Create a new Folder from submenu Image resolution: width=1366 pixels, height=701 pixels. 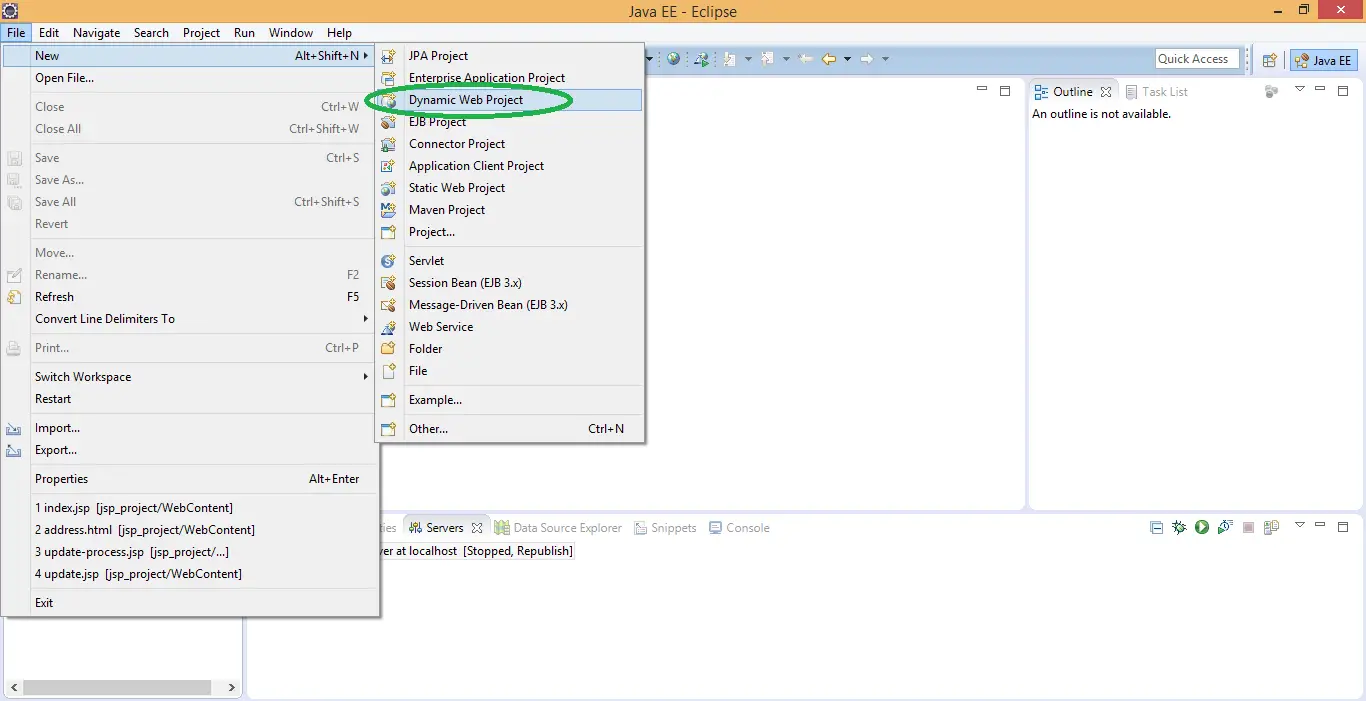[x=510, y=349]
